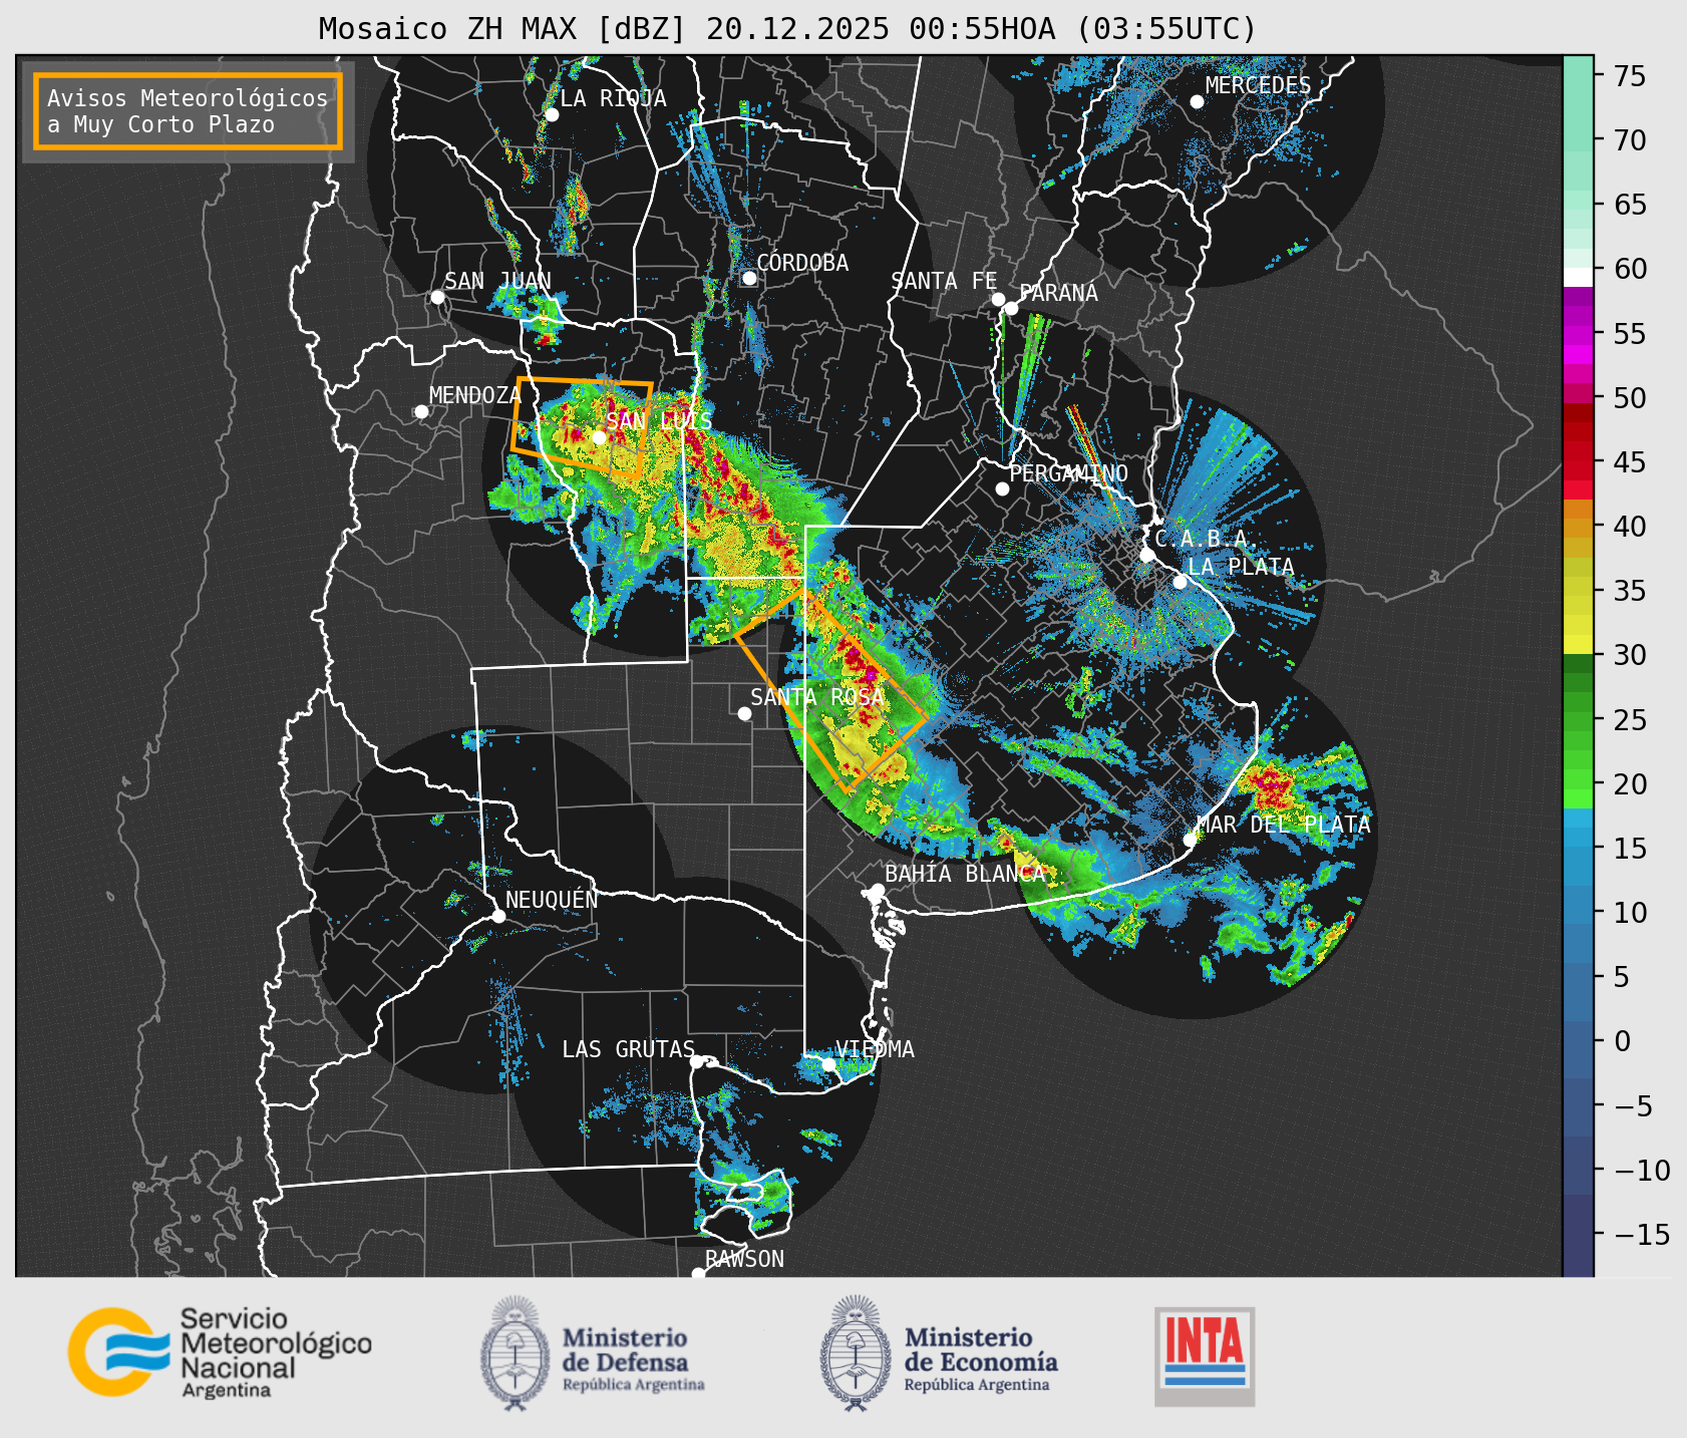Screen dimensions: 1687x1438
Task: Select the Las Grutas marker dot
Action: coord(697,1062)
